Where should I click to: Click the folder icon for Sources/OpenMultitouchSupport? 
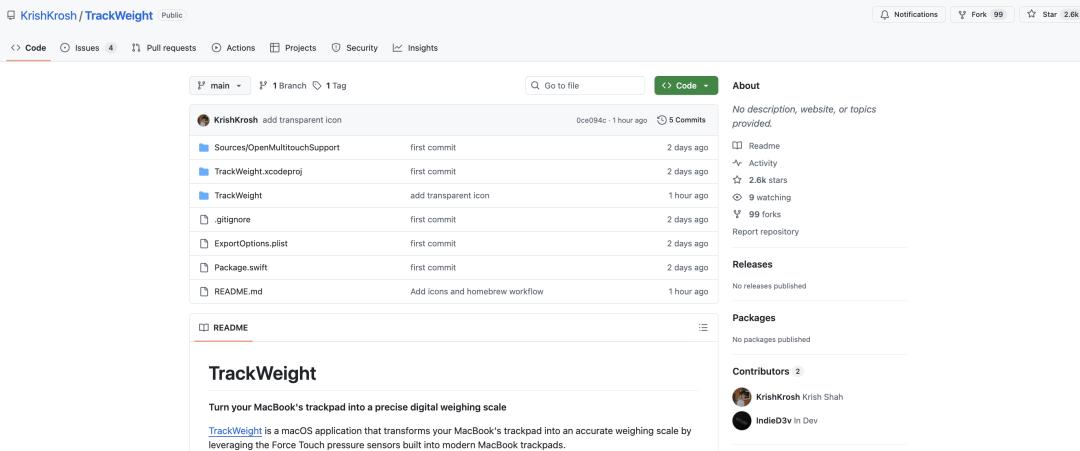click(203, 147)
